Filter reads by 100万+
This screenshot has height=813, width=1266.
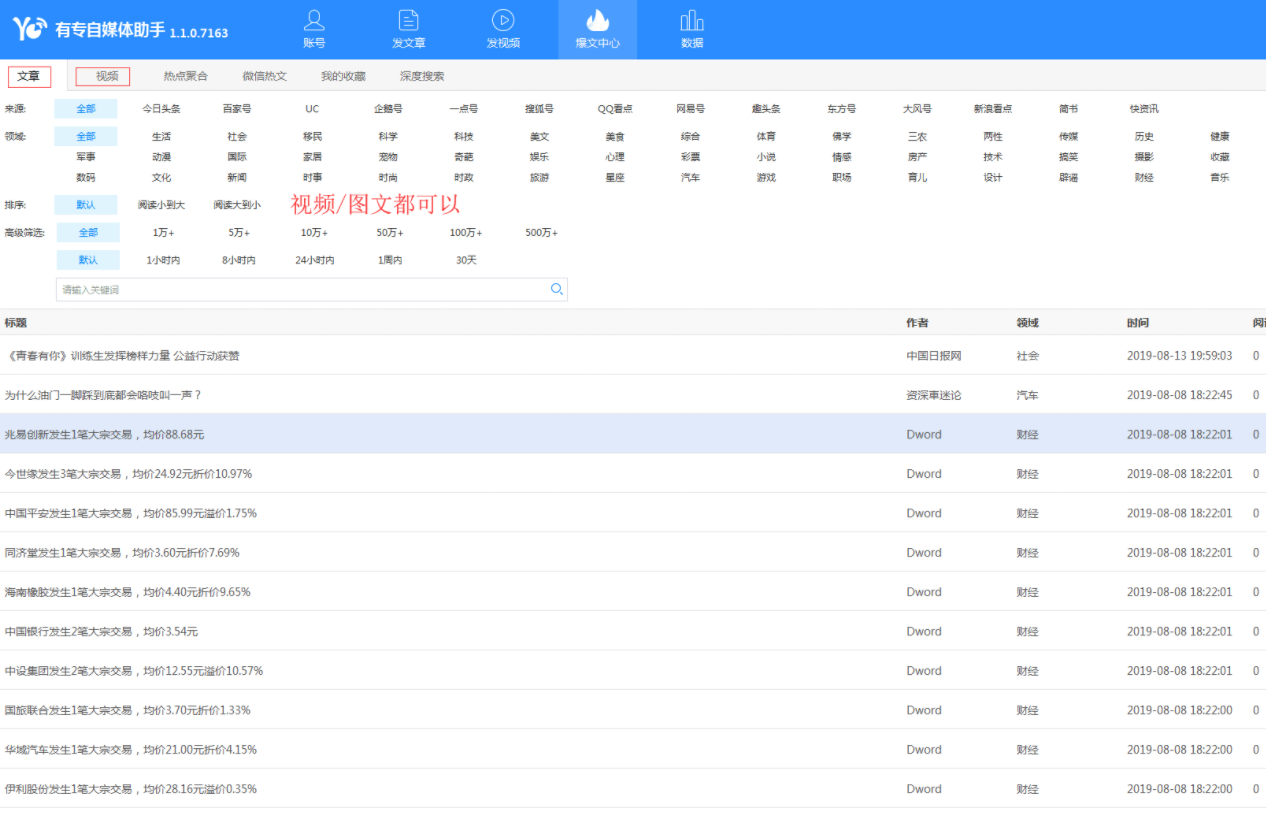(465, 233)
